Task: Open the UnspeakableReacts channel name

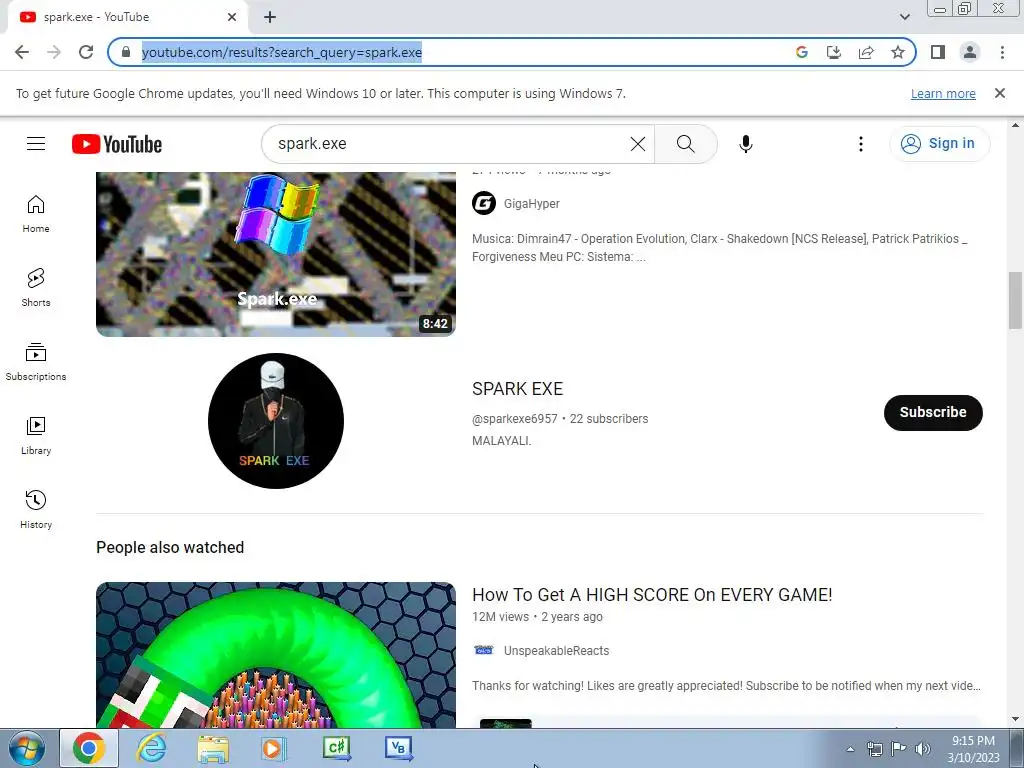Action: tap(556, 650)
